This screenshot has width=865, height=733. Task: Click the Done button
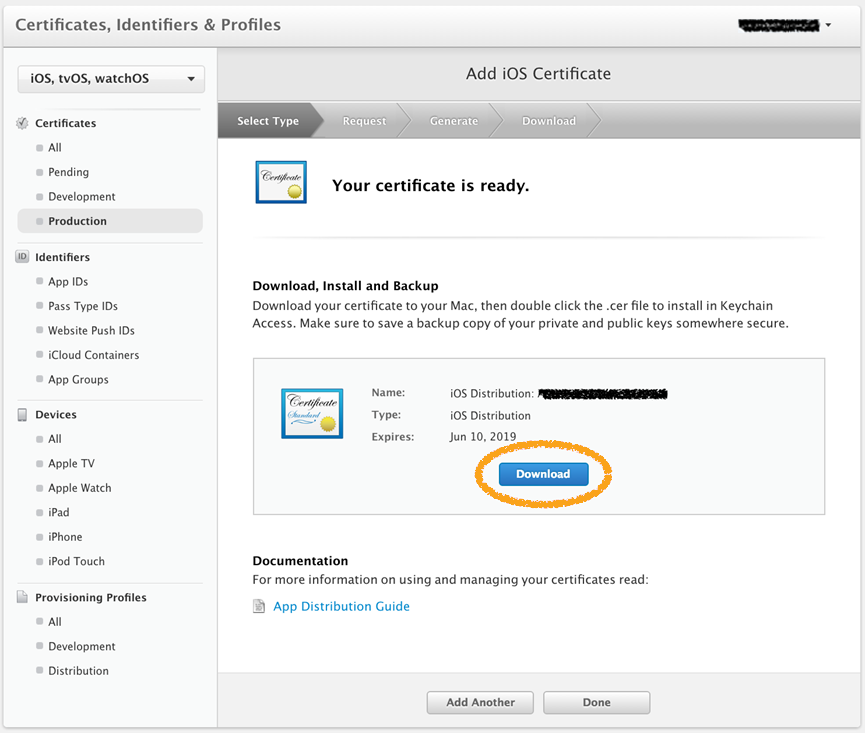click(x=596, y=702)
